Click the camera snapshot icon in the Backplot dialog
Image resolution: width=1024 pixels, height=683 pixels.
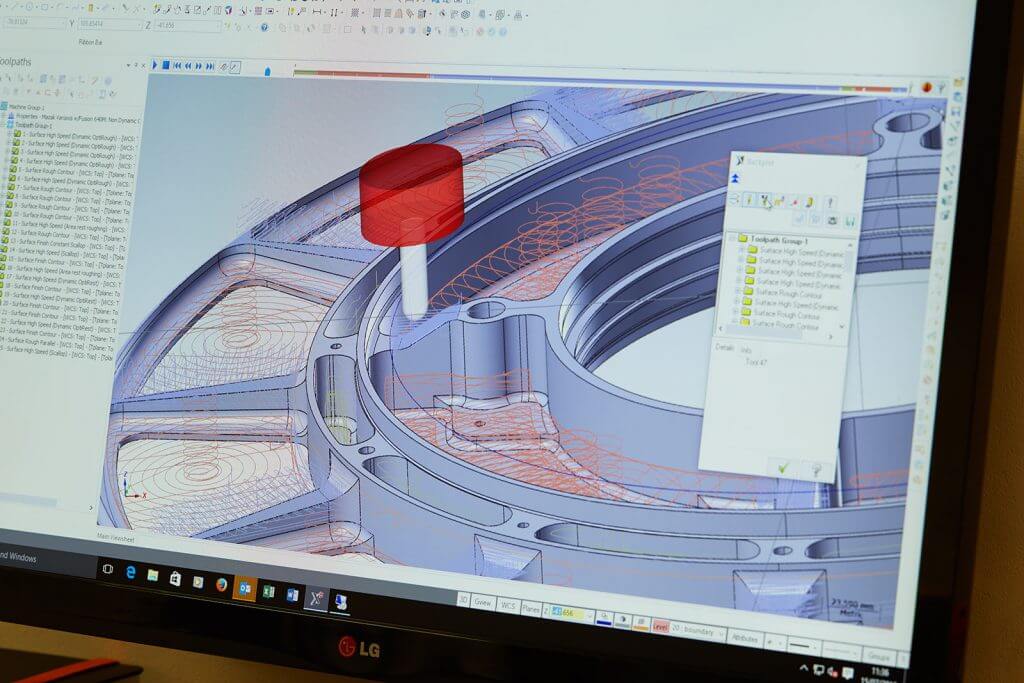[x=832, y=220]
